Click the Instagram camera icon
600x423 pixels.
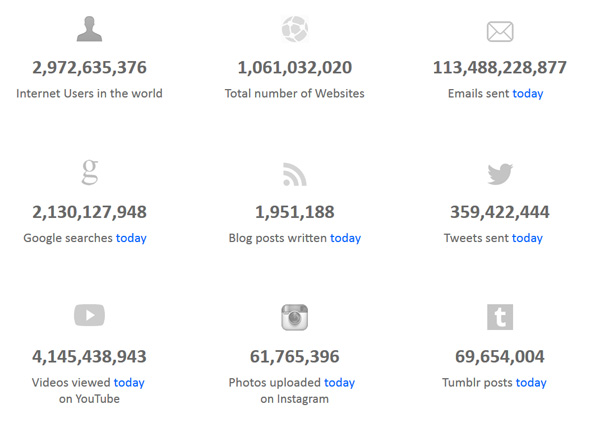pos(294,317)
